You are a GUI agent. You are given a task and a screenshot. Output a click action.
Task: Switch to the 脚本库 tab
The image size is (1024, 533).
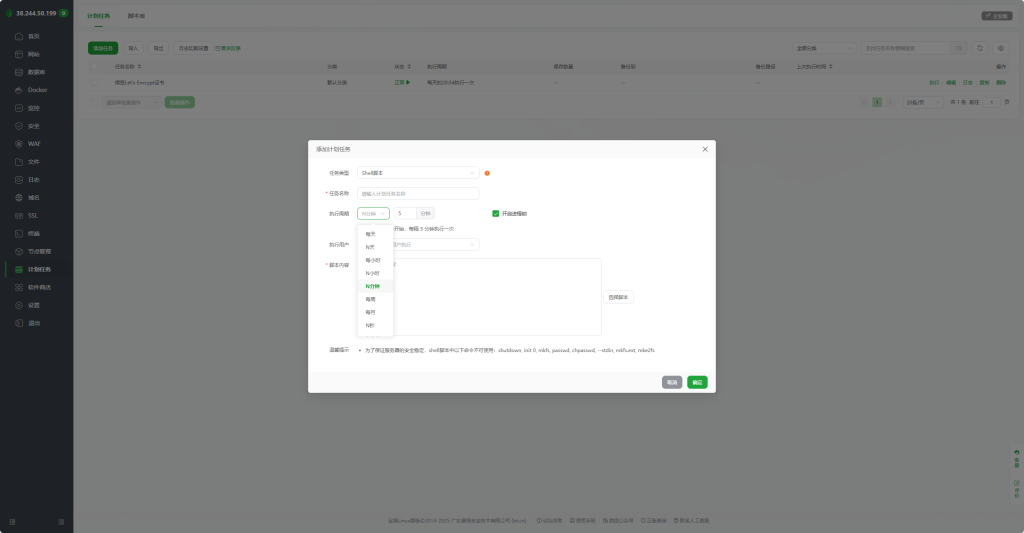coord(136,16)
